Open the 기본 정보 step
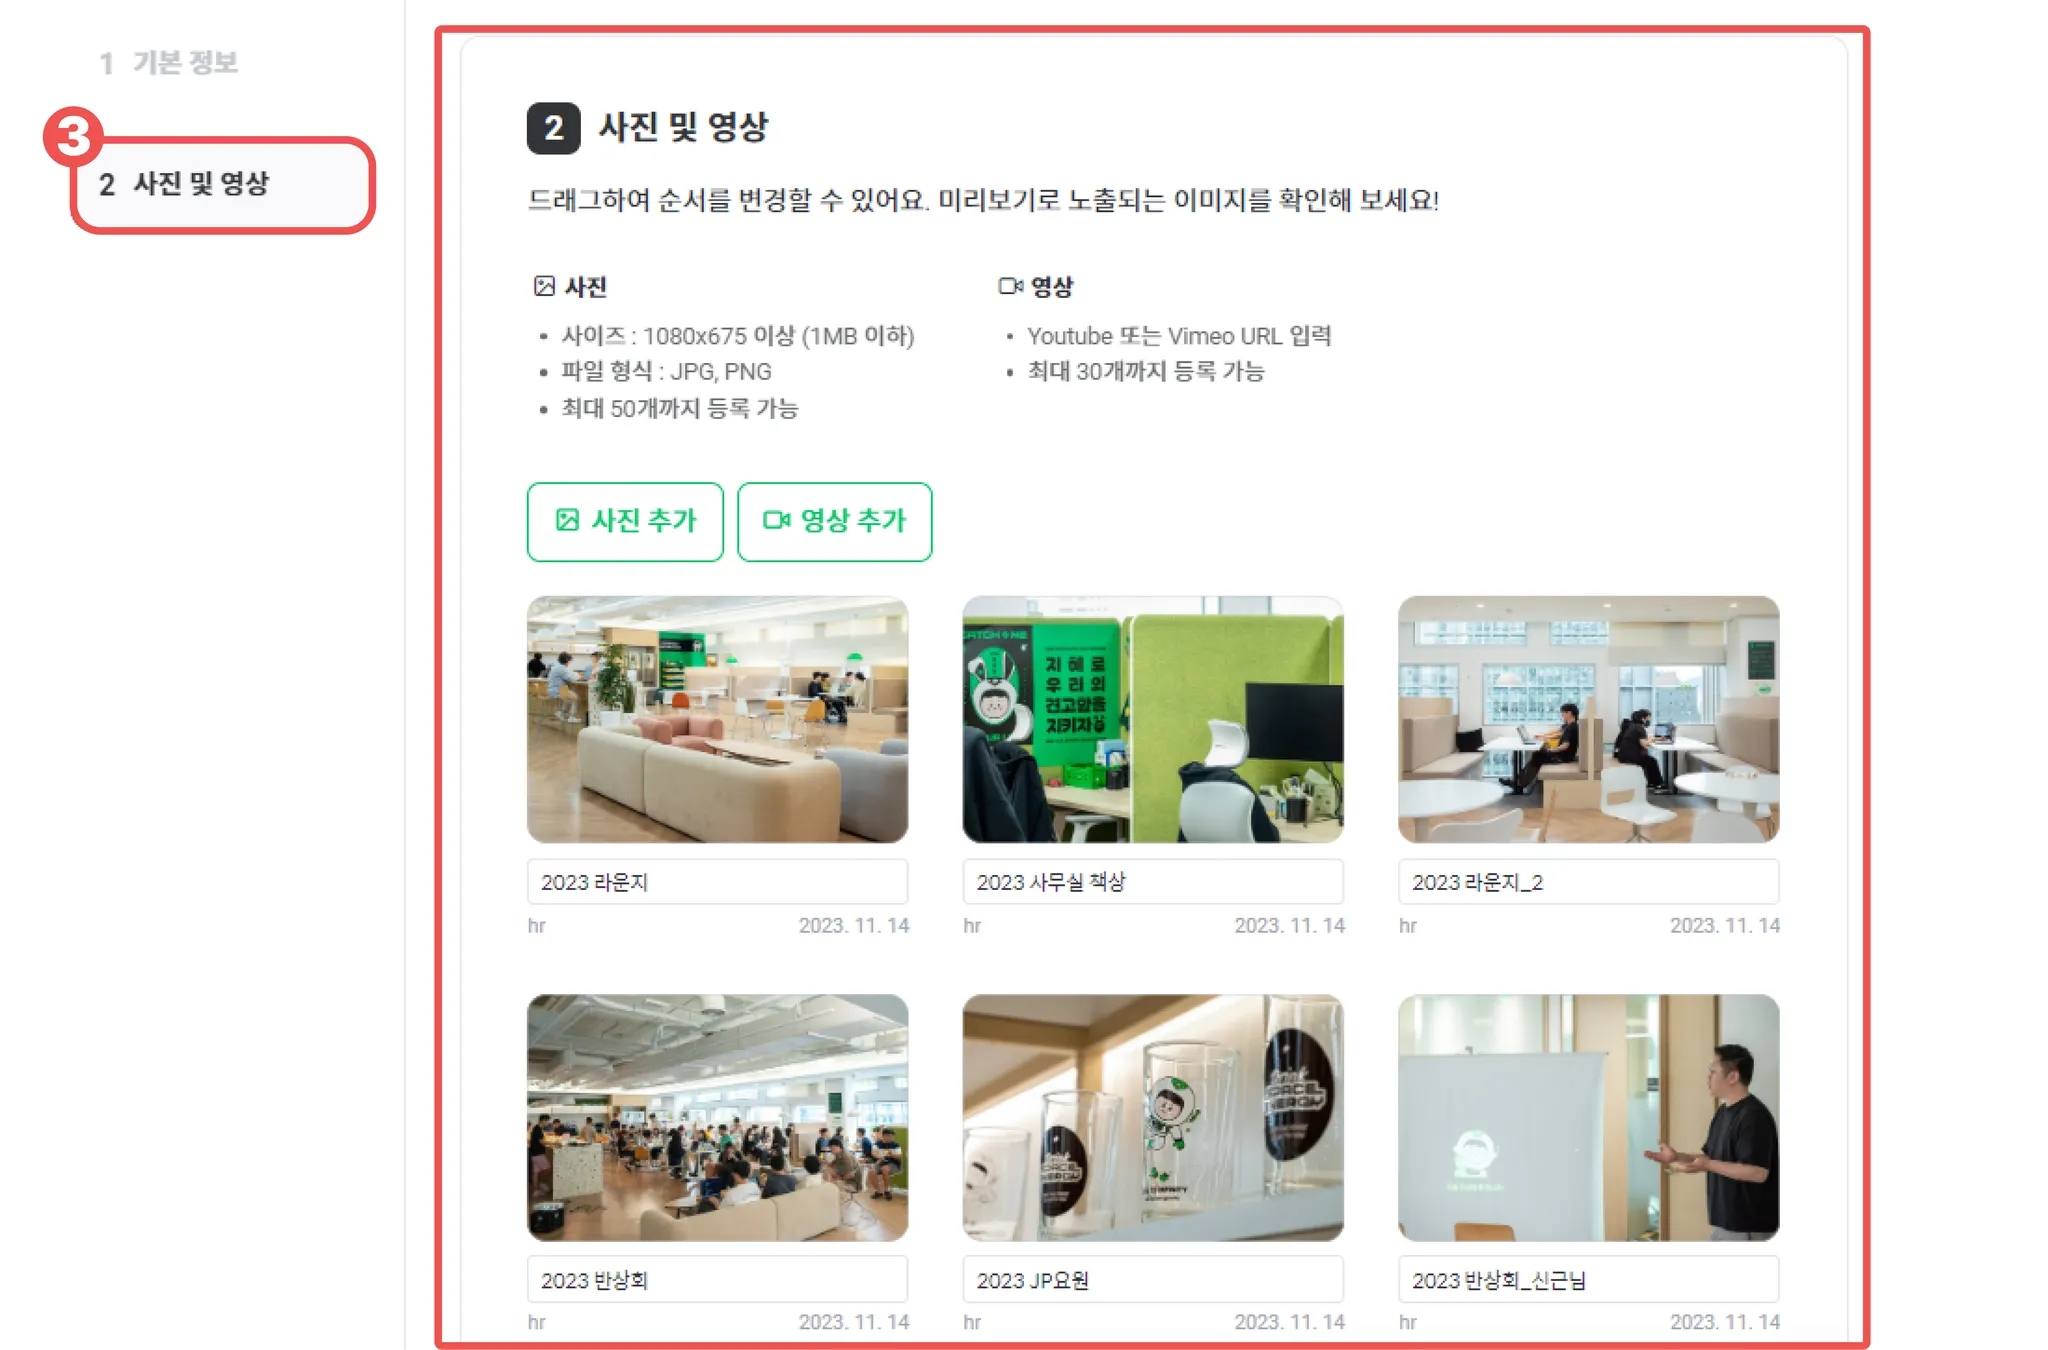 coord(168,62)
